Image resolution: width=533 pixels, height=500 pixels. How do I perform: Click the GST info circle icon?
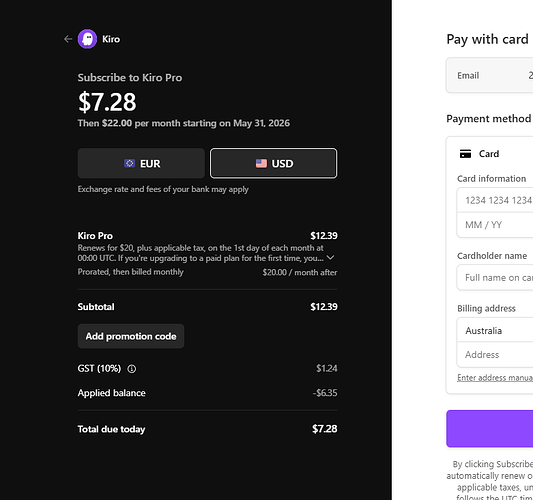pos(132,369)
